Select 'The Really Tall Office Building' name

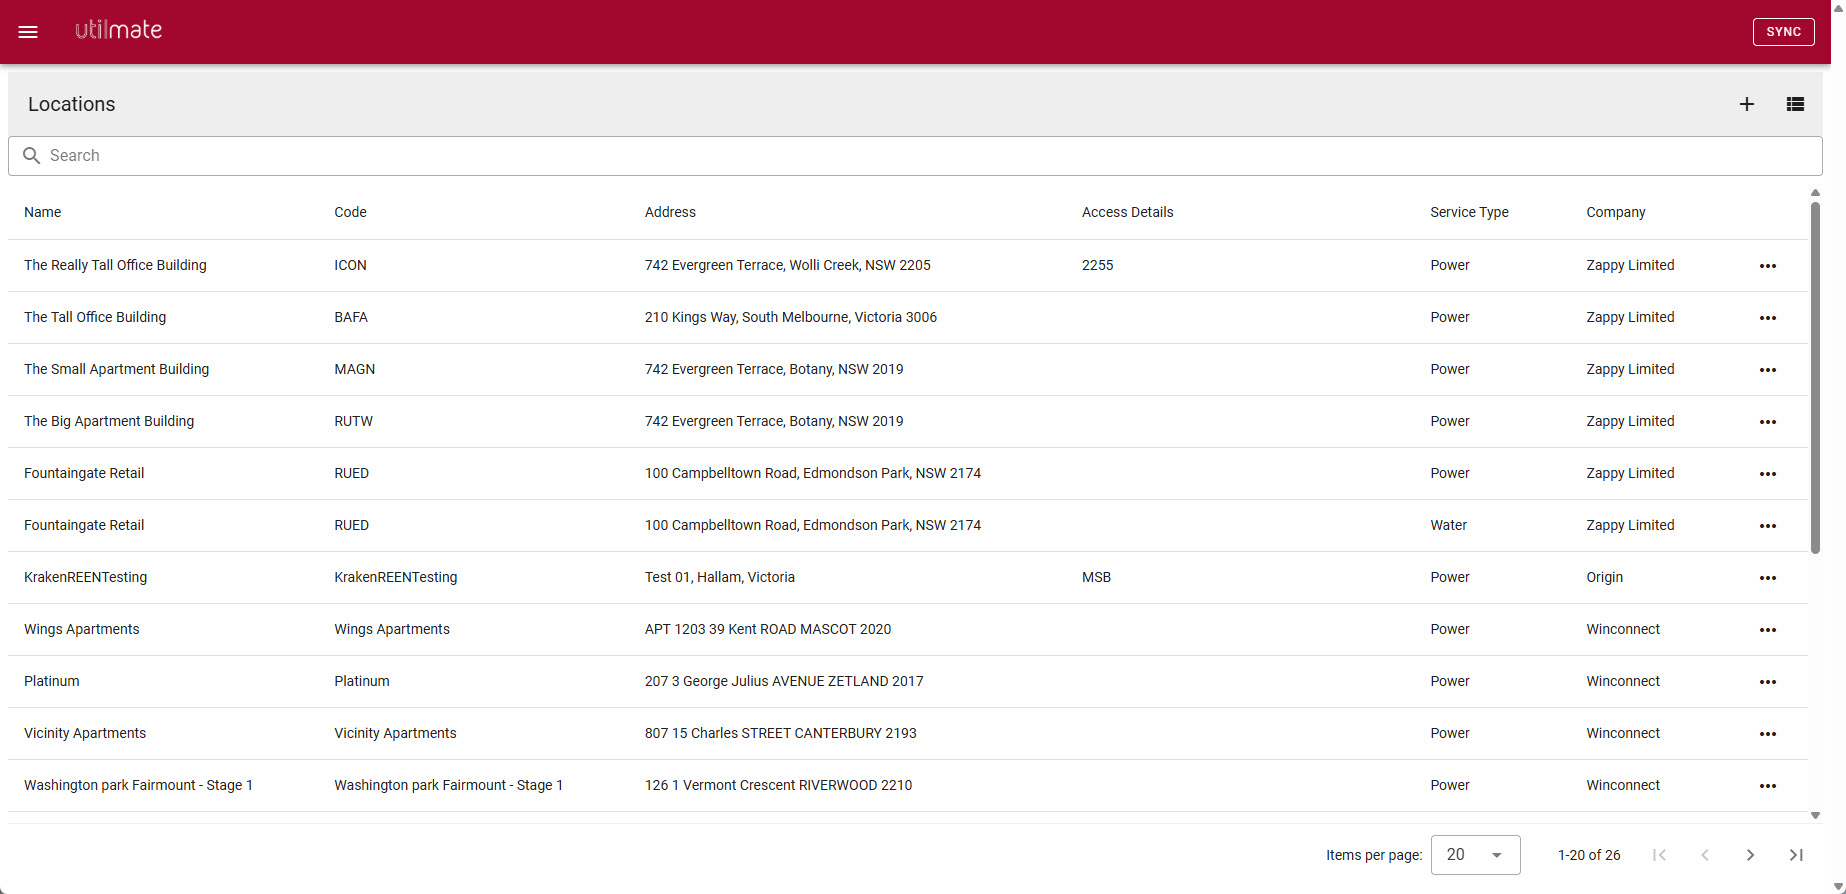point(115,265)
